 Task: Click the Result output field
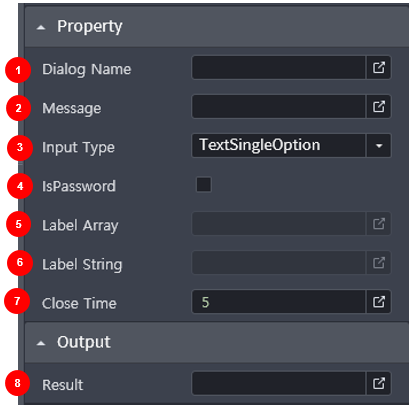279,383
